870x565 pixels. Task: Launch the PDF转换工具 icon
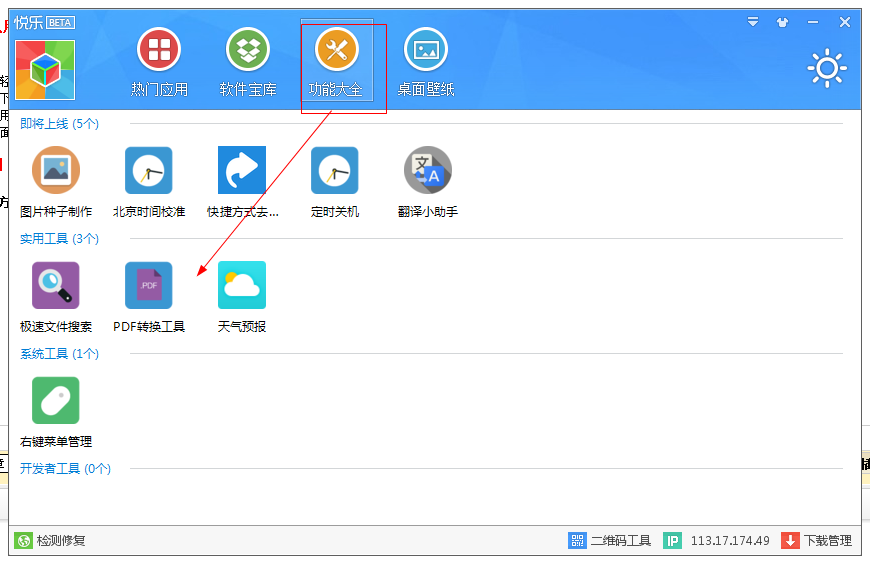[149, 285]
